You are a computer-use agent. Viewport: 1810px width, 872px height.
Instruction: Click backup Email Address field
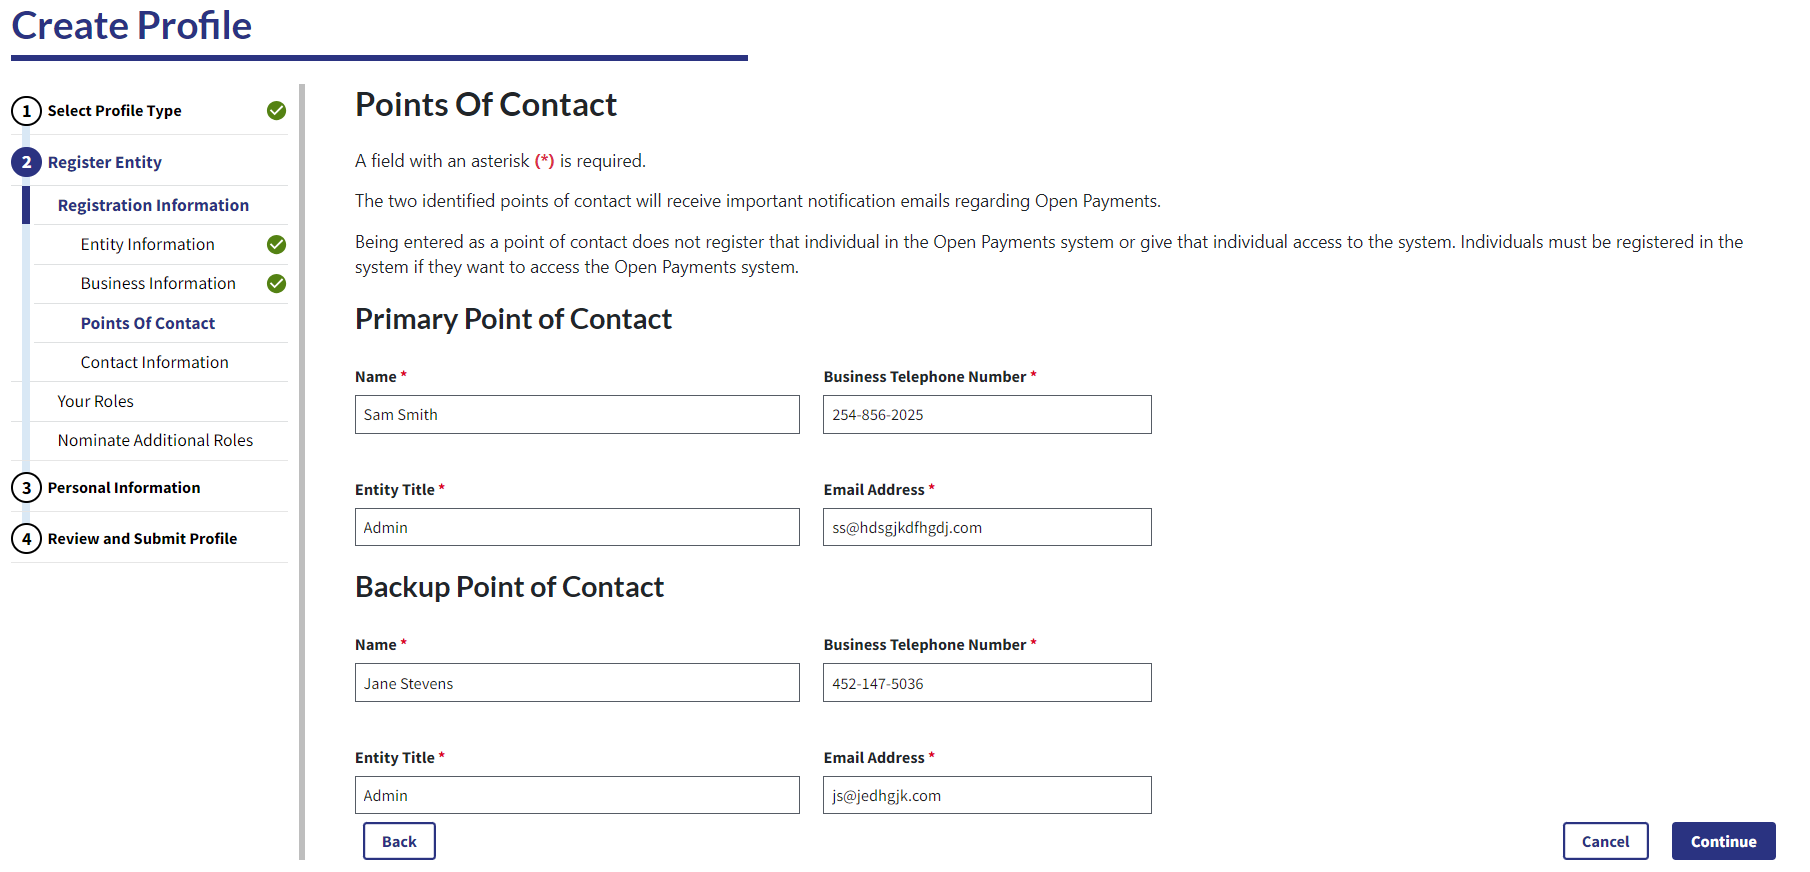tap(987, 795)
